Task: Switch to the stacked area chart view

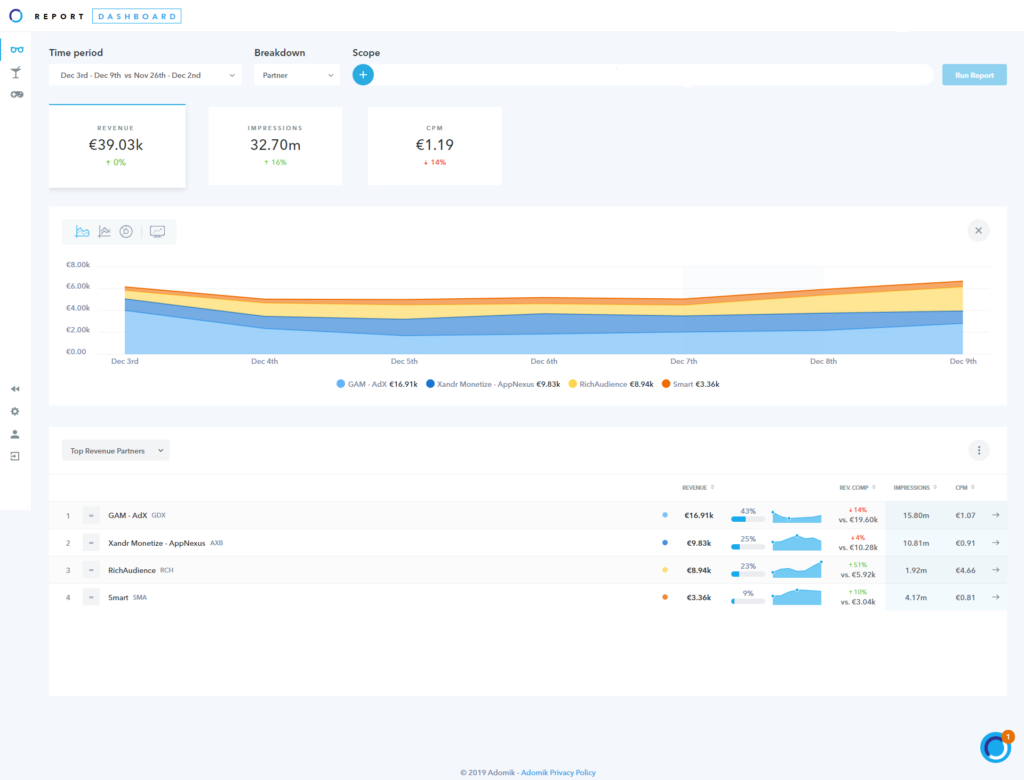Action: pos(82,231)
